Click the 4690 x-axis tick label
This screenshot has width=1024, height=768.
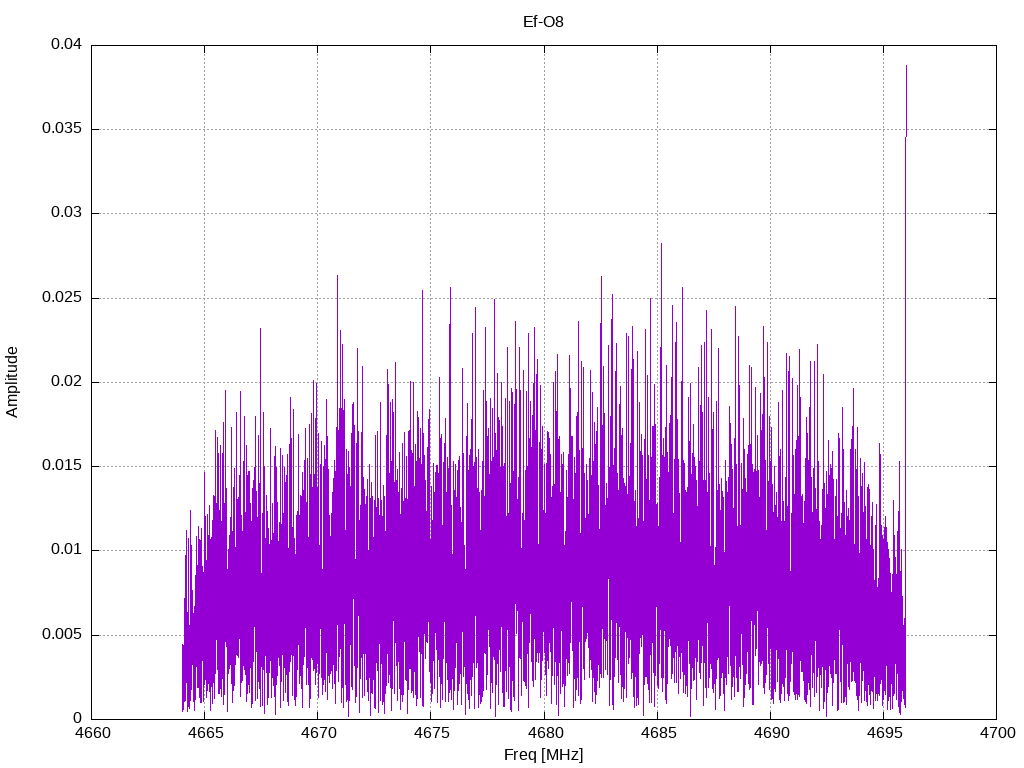770,733
